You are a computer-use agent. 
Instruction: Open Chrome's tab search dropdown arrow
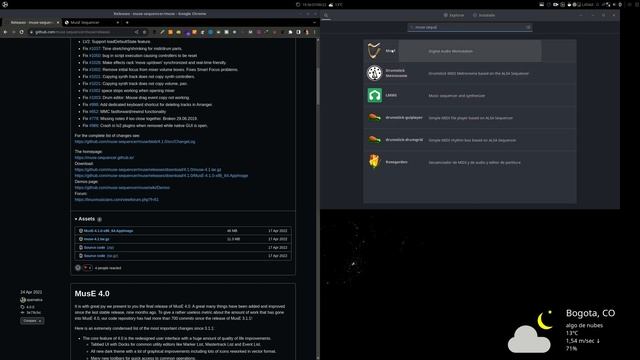point(314,22)
